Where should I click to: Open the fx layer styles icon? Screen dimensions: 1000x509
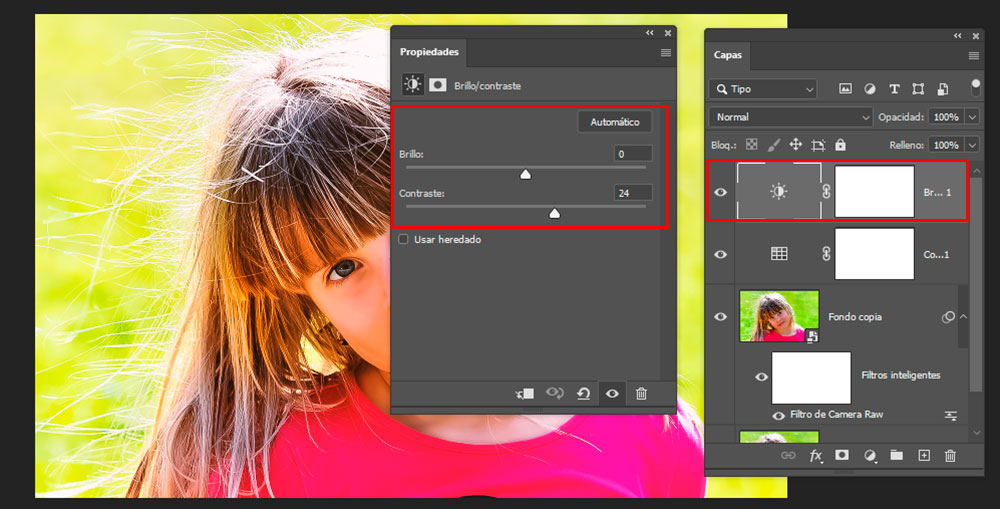815,456
